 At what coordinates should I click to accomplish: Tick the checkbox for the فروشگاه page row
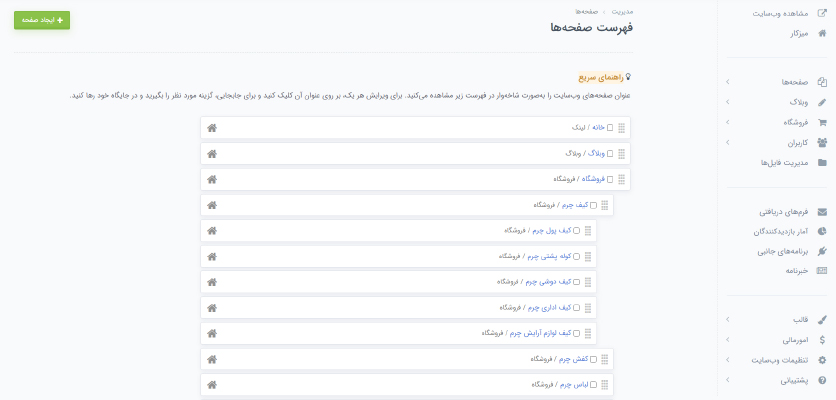610,180
